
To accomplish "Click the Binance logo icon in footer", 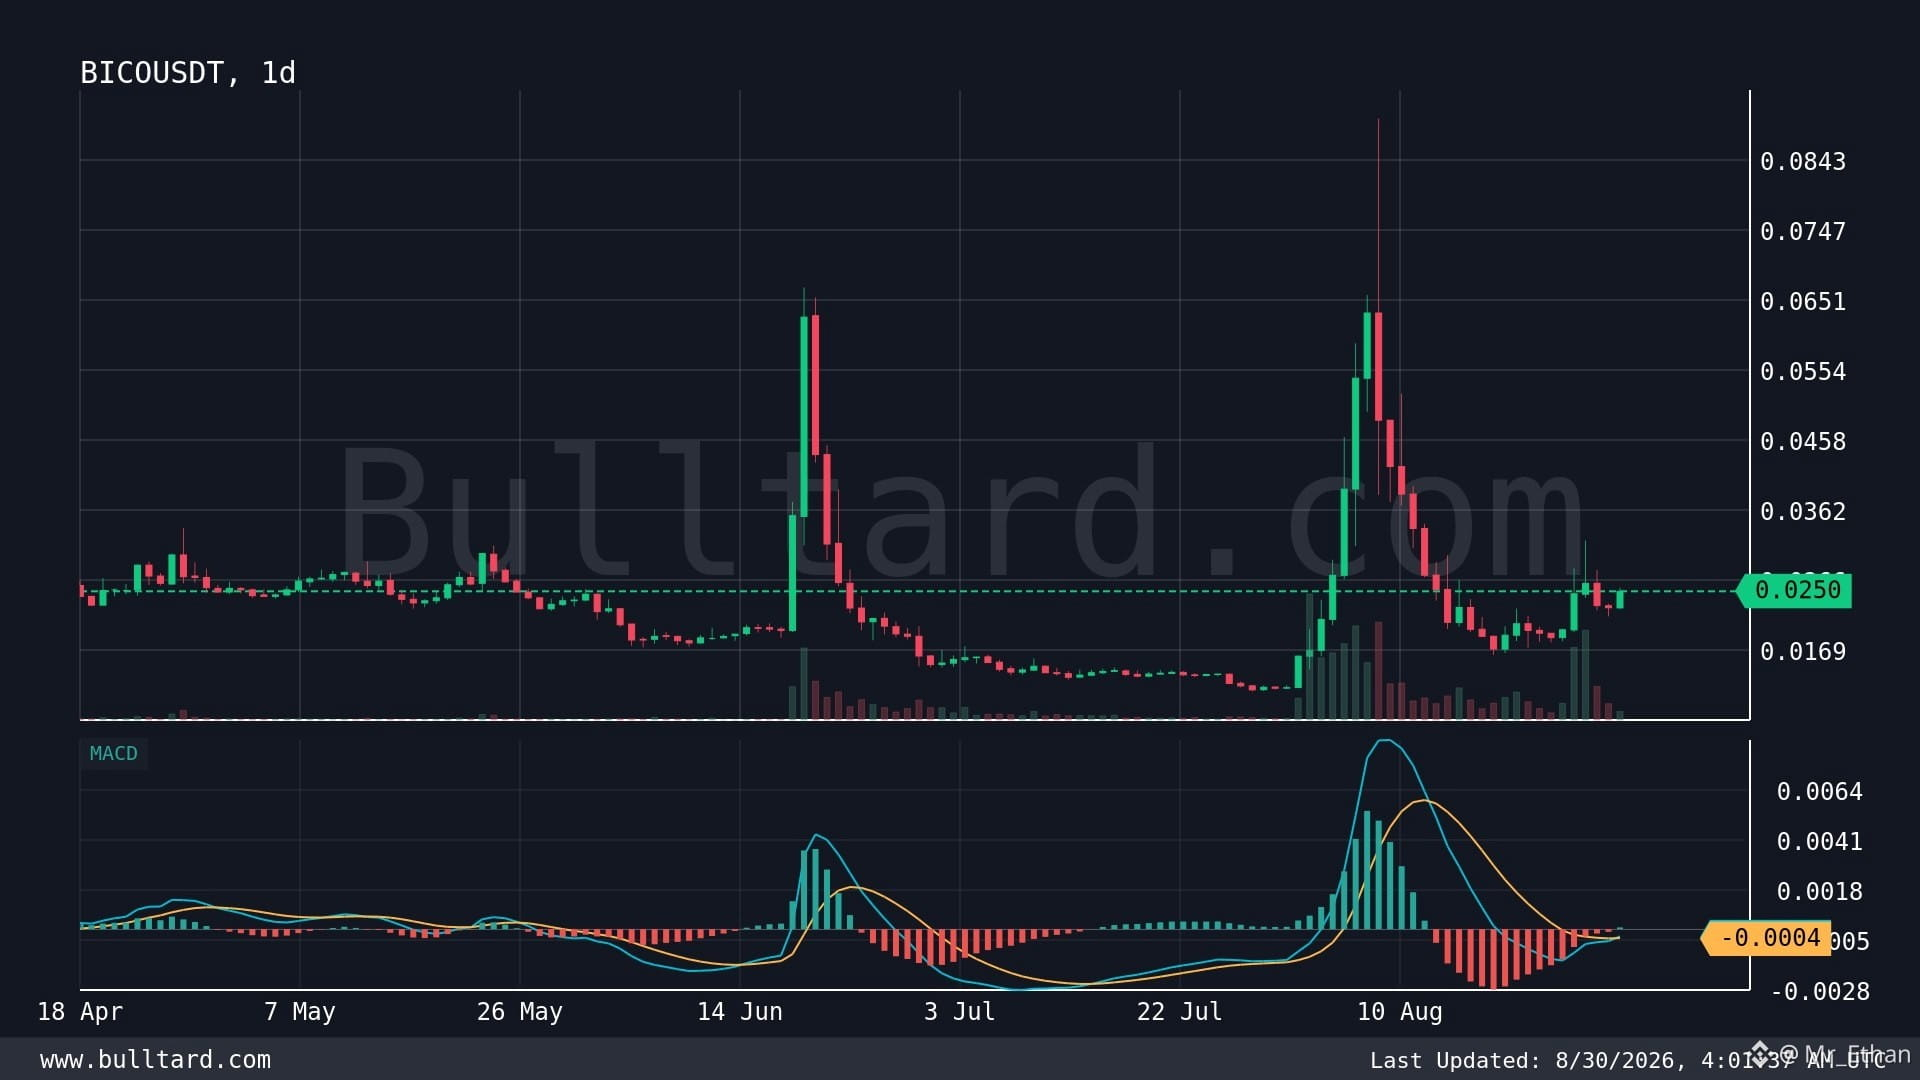I will [1761, 1053].
